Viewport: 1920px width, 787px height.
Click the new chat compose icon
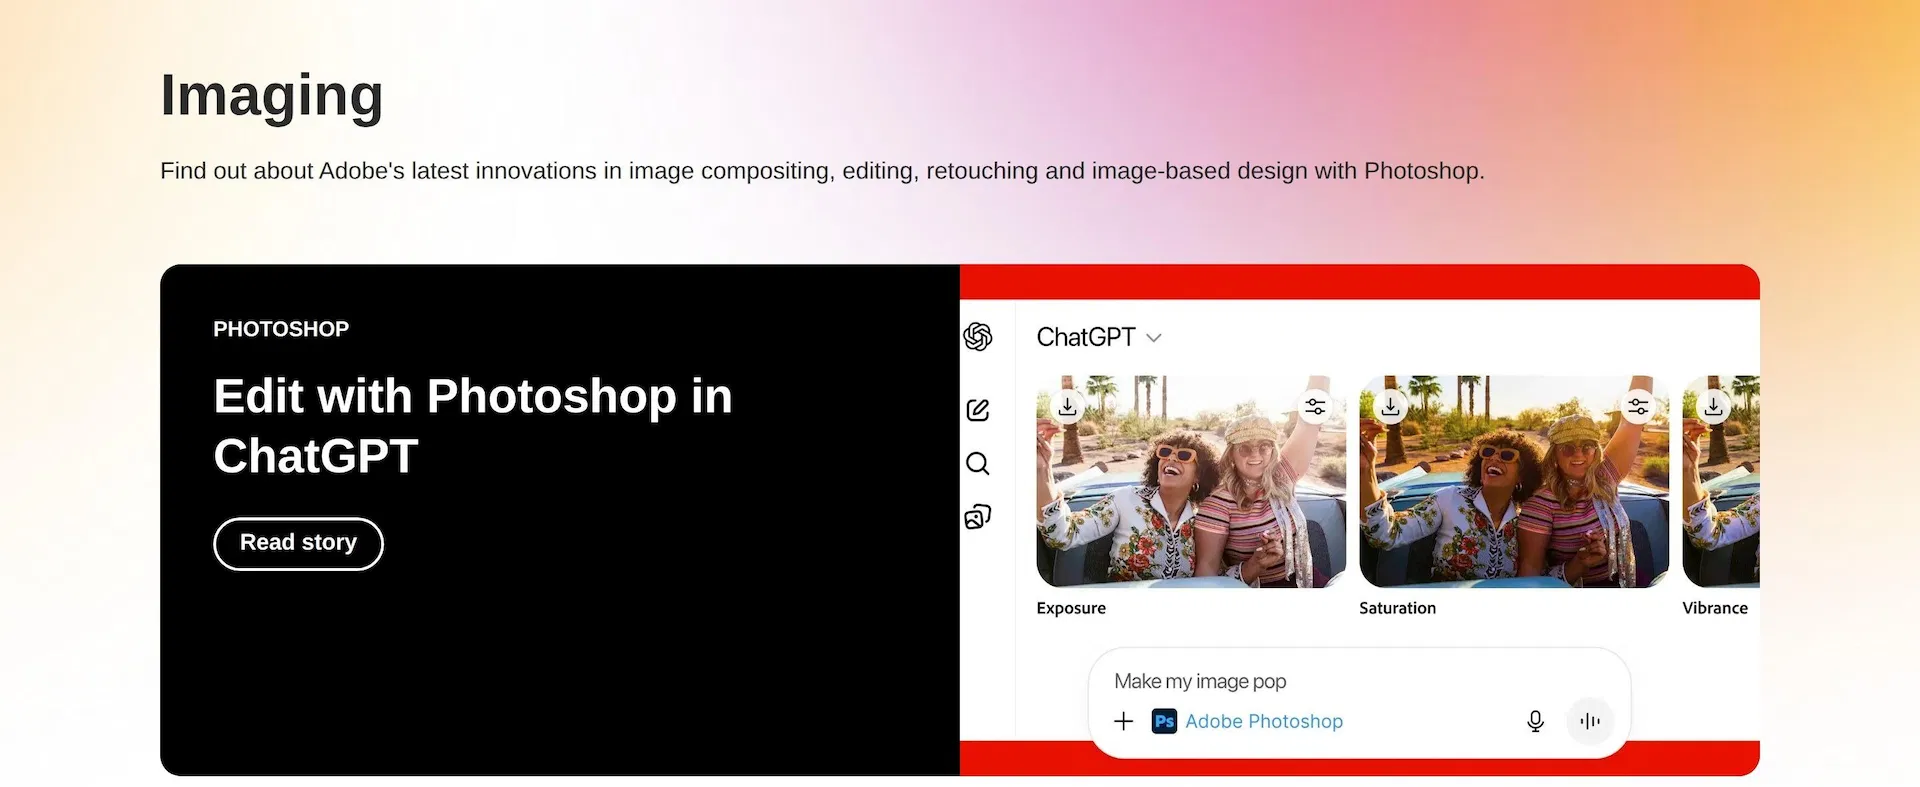click(x=978, y=410)
